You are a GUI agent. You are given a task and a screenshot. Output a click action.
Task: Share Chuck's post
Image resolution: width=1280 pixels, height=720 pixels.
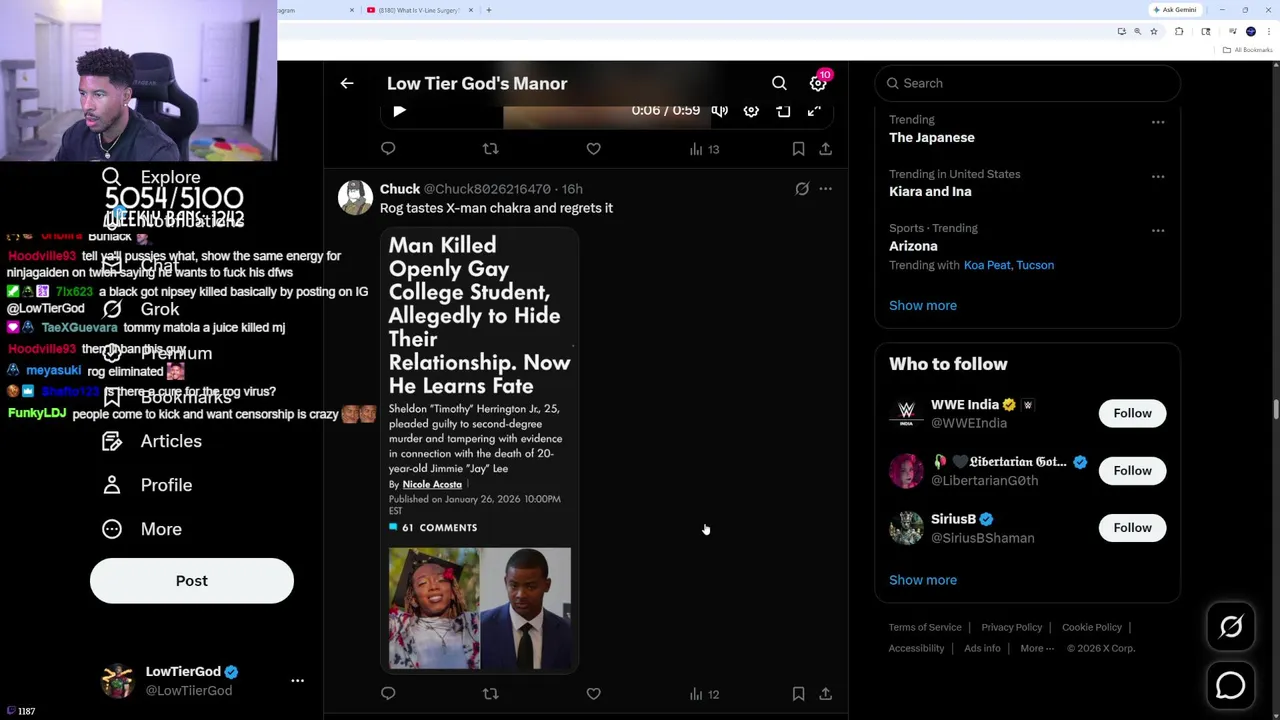tap(825, 694)
